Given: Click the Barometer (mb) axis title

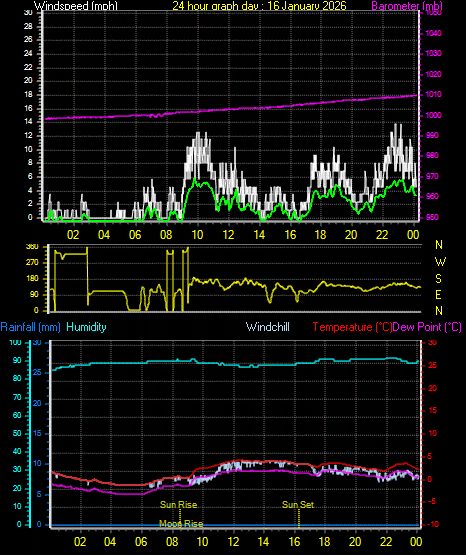Looking at the screenshot, I should tap(407, 6).
